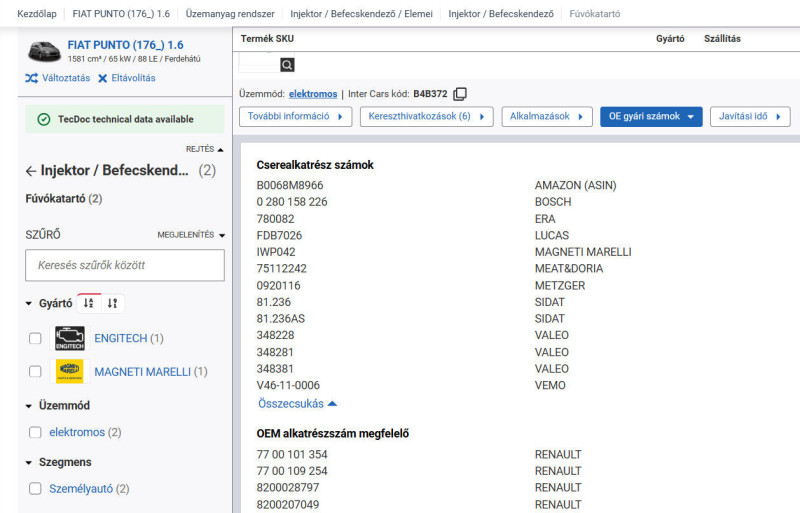Click the Magneti Marelli brand logo
Viewport: 800px width, 513px height.
[70, 371]
